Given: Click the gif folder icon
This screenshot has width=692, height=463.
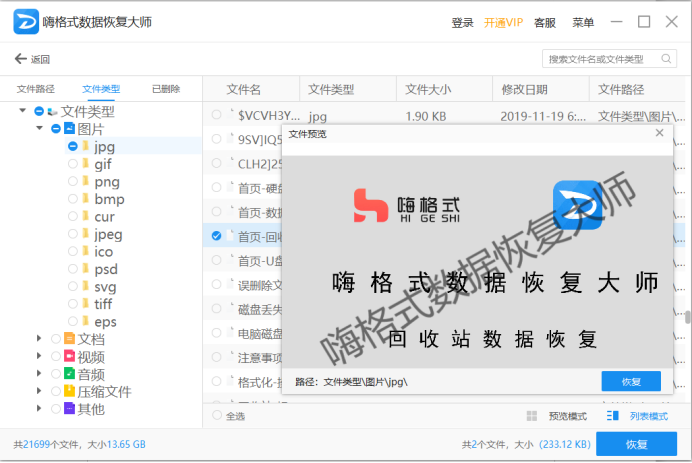Looking at the screenshot, I should (x=86, y=163).
